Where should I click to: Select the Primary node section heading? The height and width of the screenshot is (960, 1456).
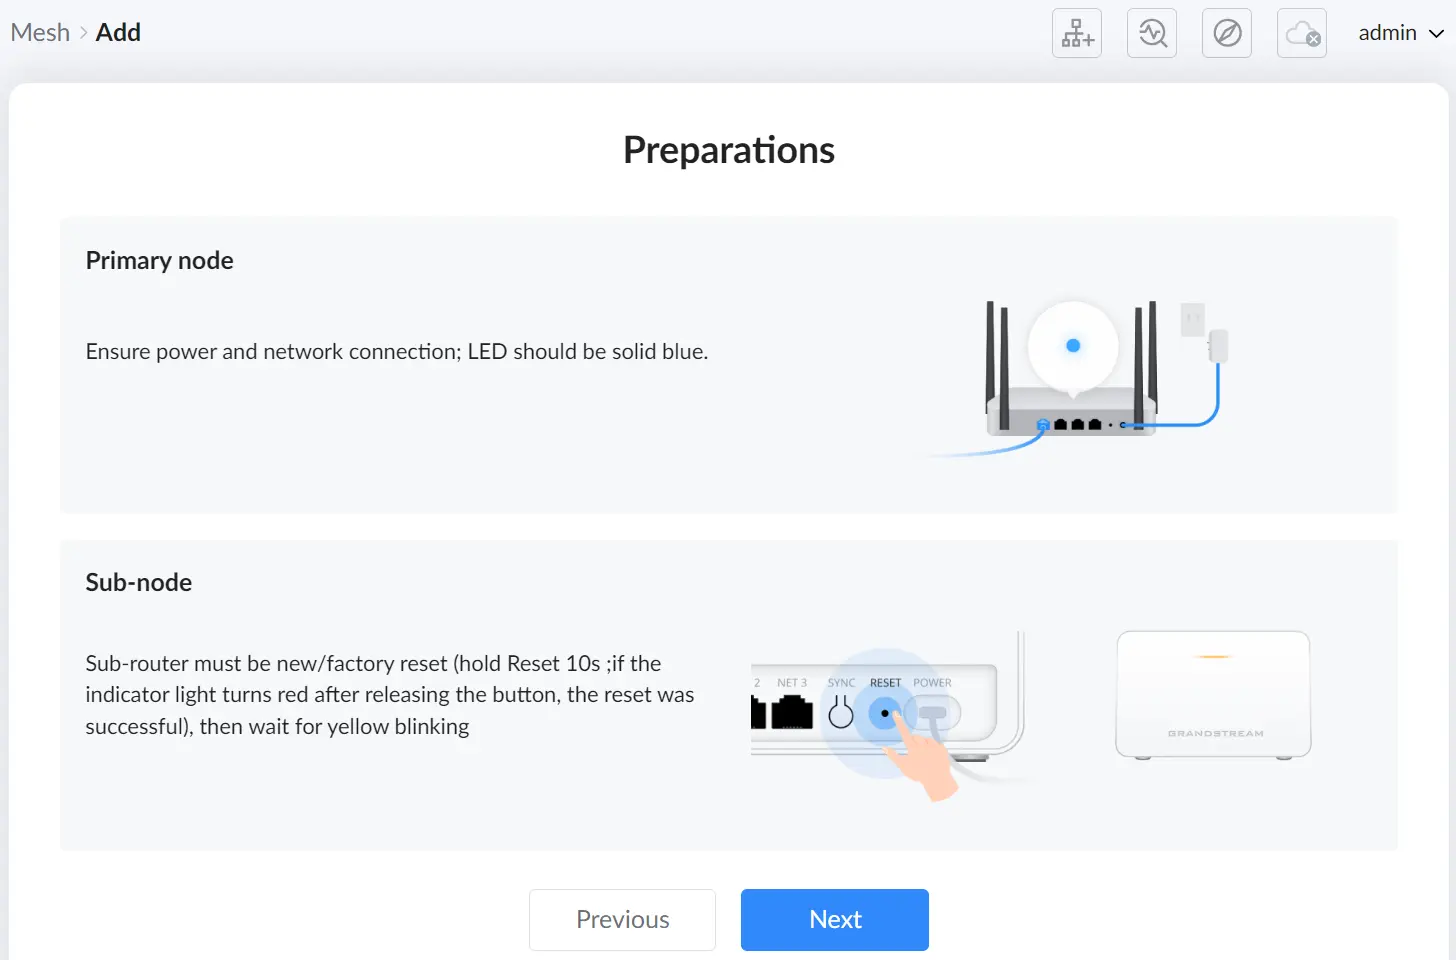pos(160,261)
